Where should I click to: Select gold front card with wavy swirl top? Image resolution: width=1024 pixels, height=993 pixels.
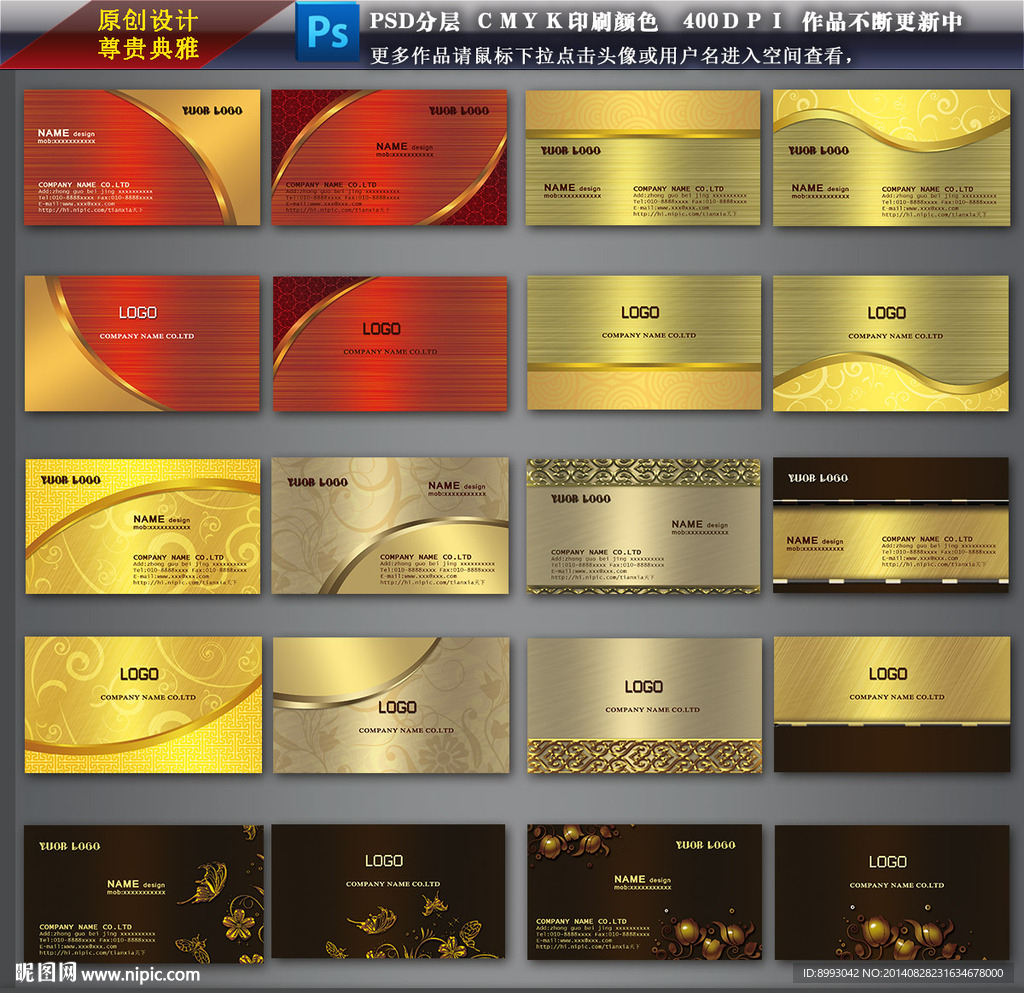point(891,157)
